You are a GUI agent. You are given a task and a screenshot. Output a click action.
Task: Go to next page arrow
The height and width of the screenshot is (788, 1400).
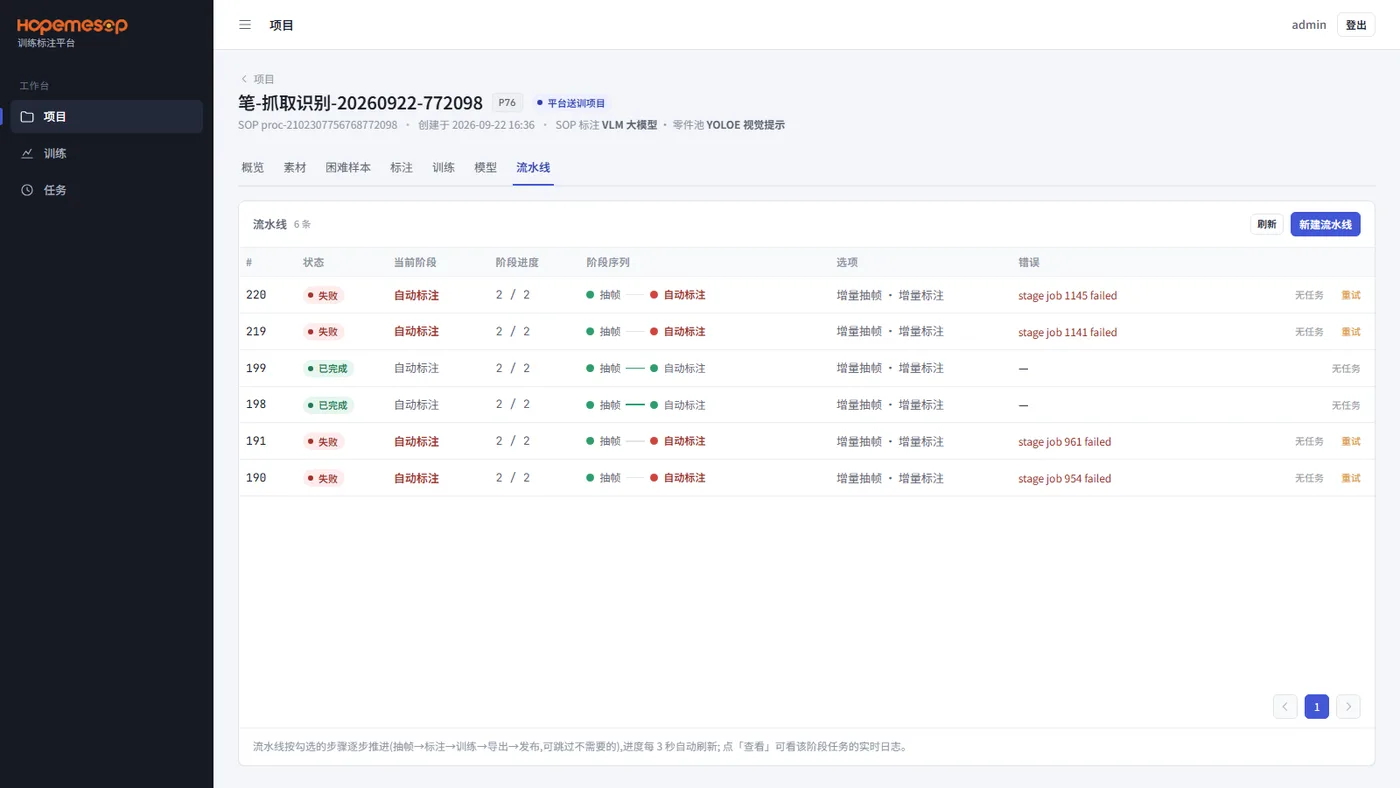1348,707
